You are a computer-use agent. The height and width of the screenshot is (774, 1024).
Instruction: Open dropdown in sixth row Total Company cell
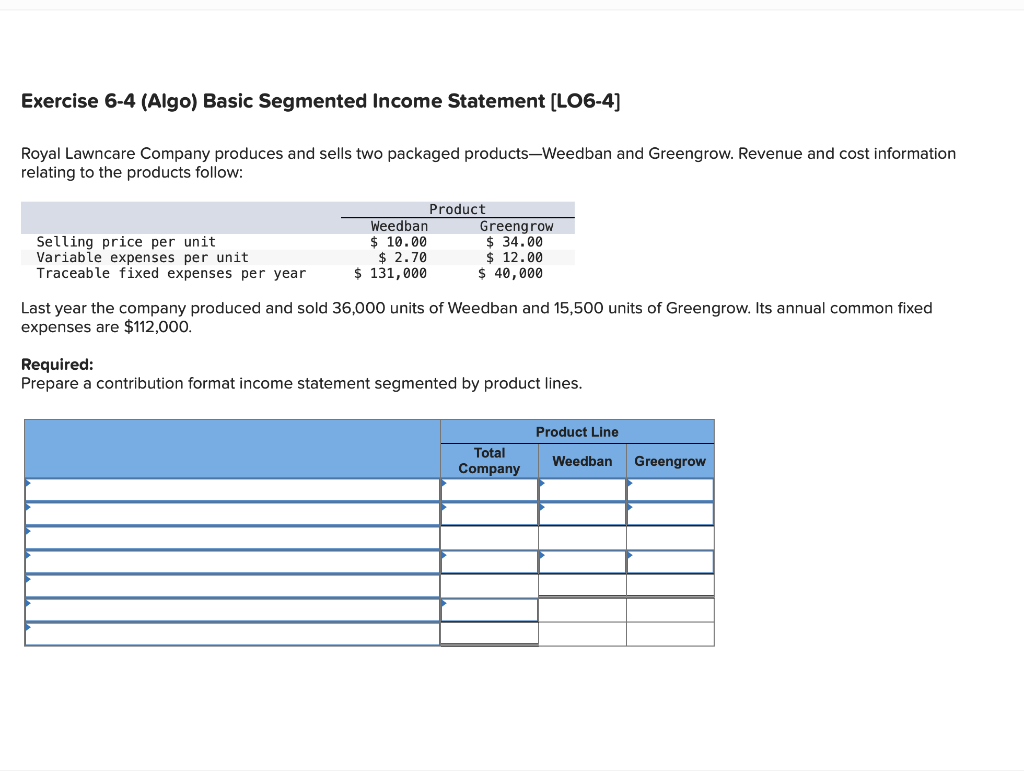443,601
